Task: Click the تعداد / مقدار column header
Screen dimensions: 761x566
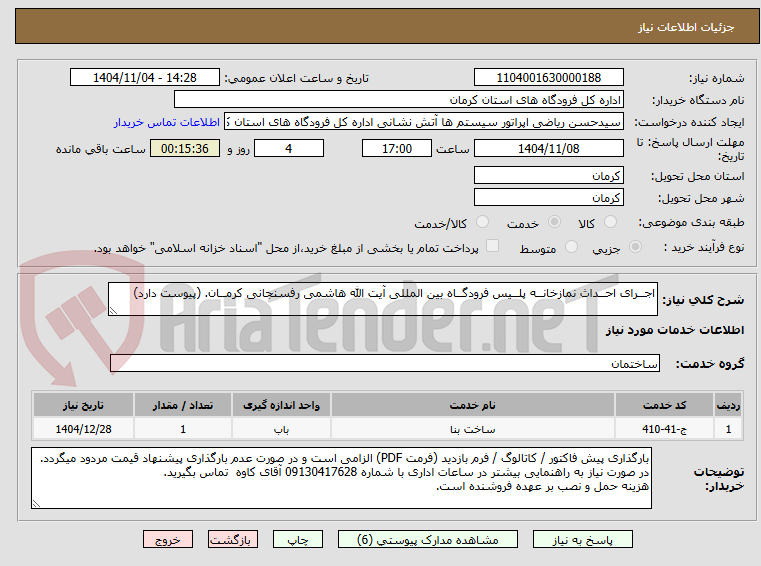Action: pos(183,405)
